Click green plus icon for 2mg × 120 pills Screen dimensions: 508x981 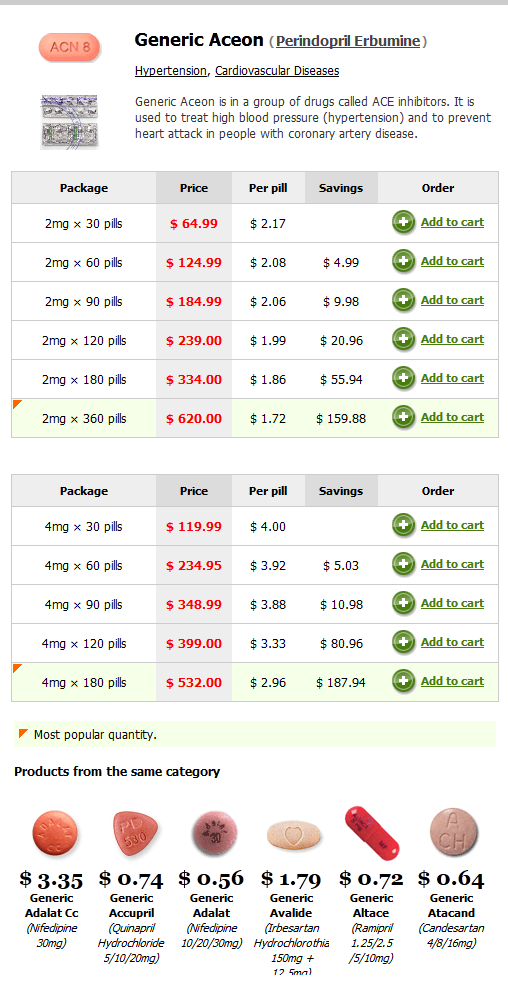click(404, 339)
